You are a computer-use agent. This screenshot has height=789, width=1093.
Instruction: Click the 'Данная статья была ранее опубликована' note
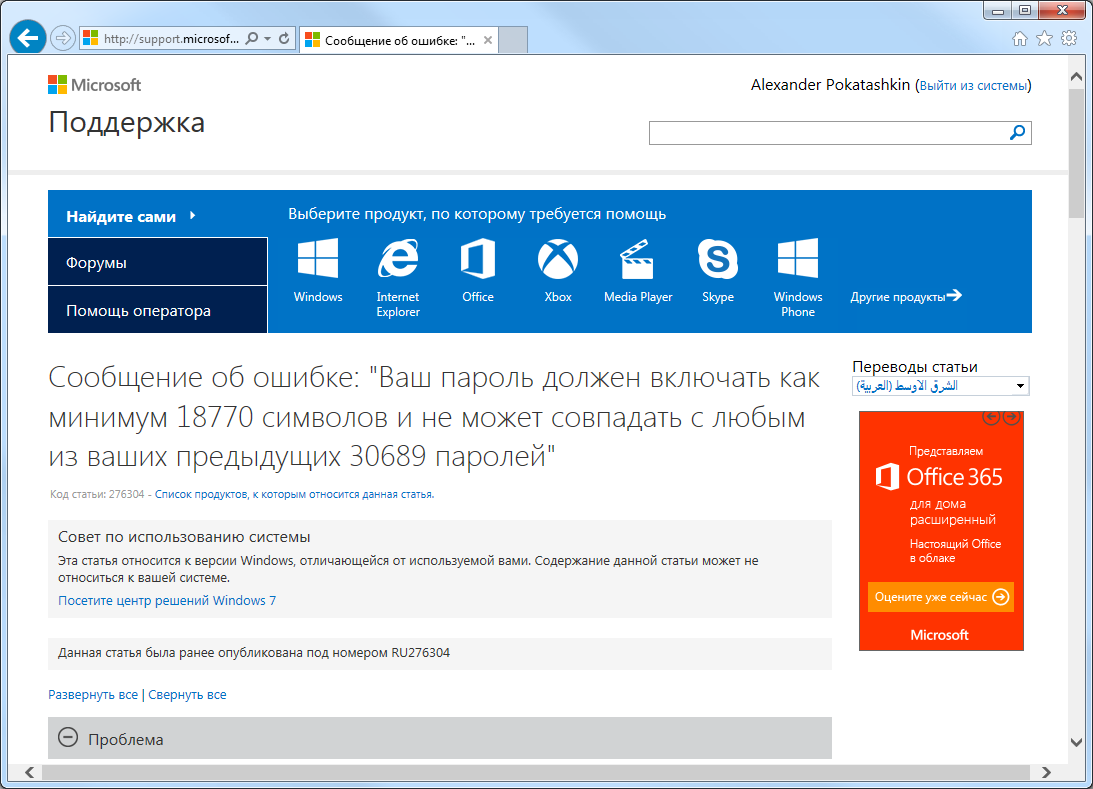254,653
